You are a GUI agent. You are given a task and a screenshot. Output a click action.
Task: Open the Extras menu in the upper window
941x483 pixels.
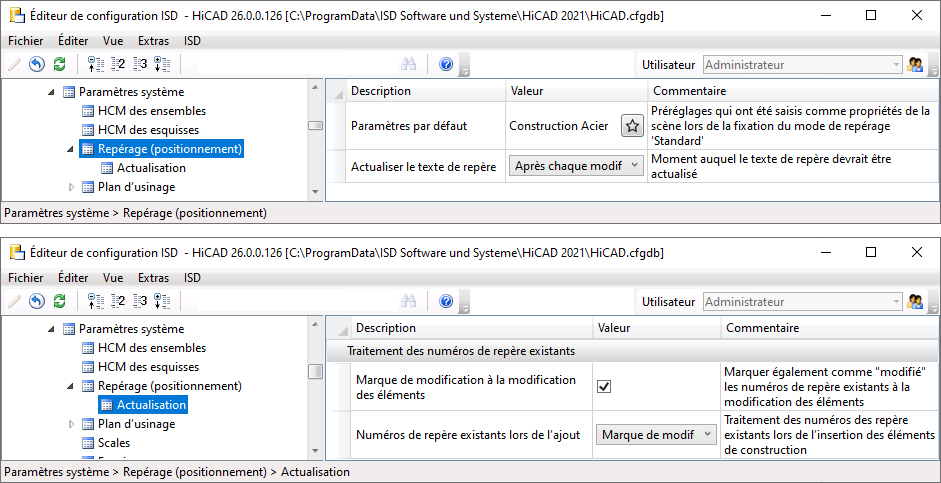[x=153, y=41]
